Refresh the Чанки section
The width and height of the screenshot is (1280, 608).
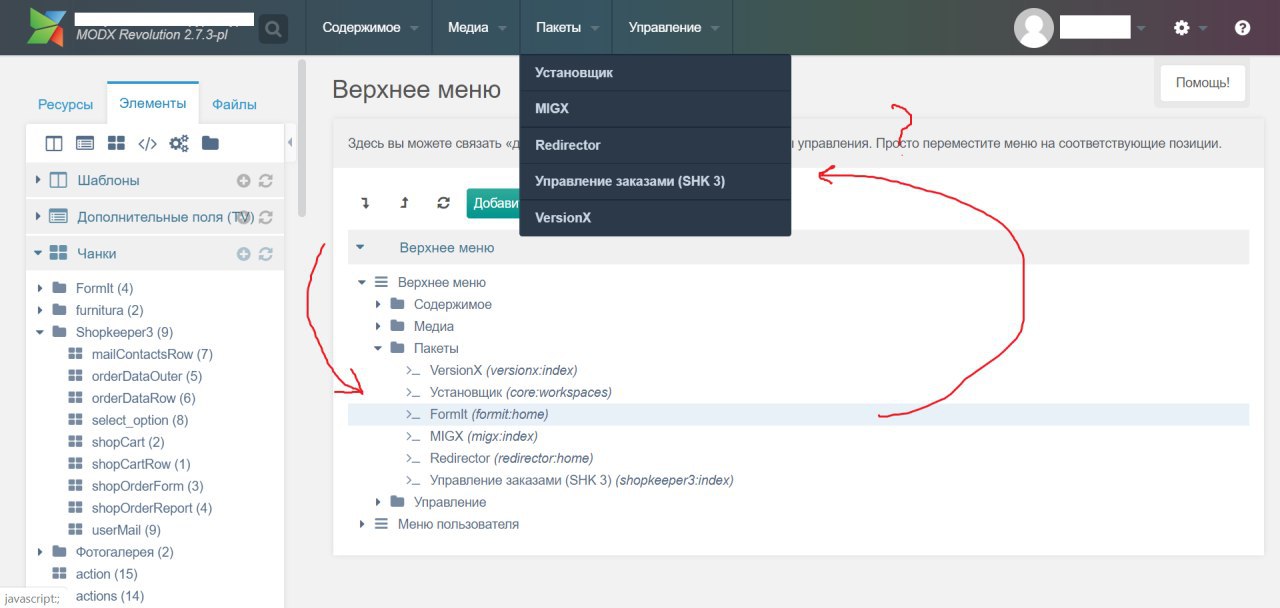pyautogui.click(x=265, y=254)
